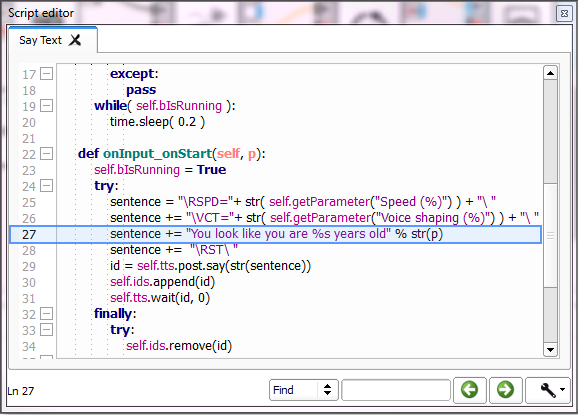Click scrollbar up arrow in editor
578x415 pixels.
tap(550, 73)
